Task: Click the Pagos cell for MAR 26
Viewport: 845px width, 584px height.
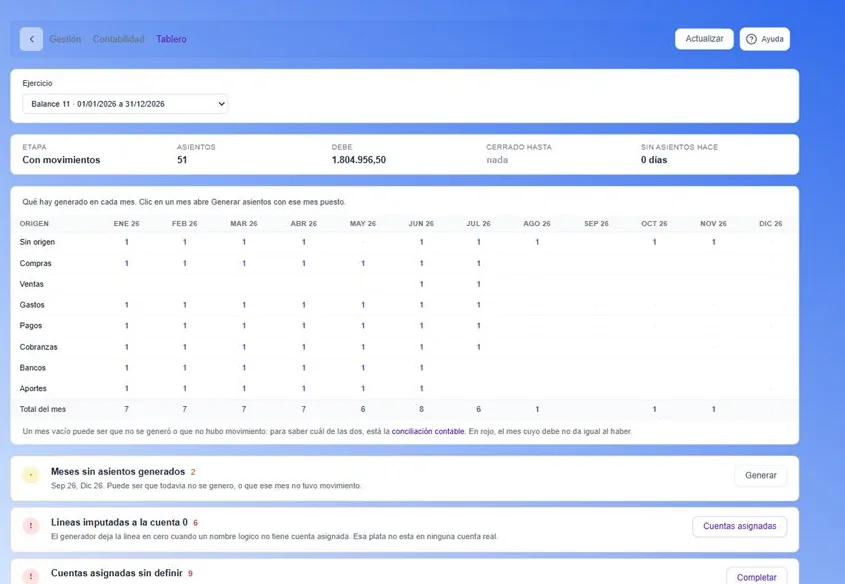Action: coord(244,325)
